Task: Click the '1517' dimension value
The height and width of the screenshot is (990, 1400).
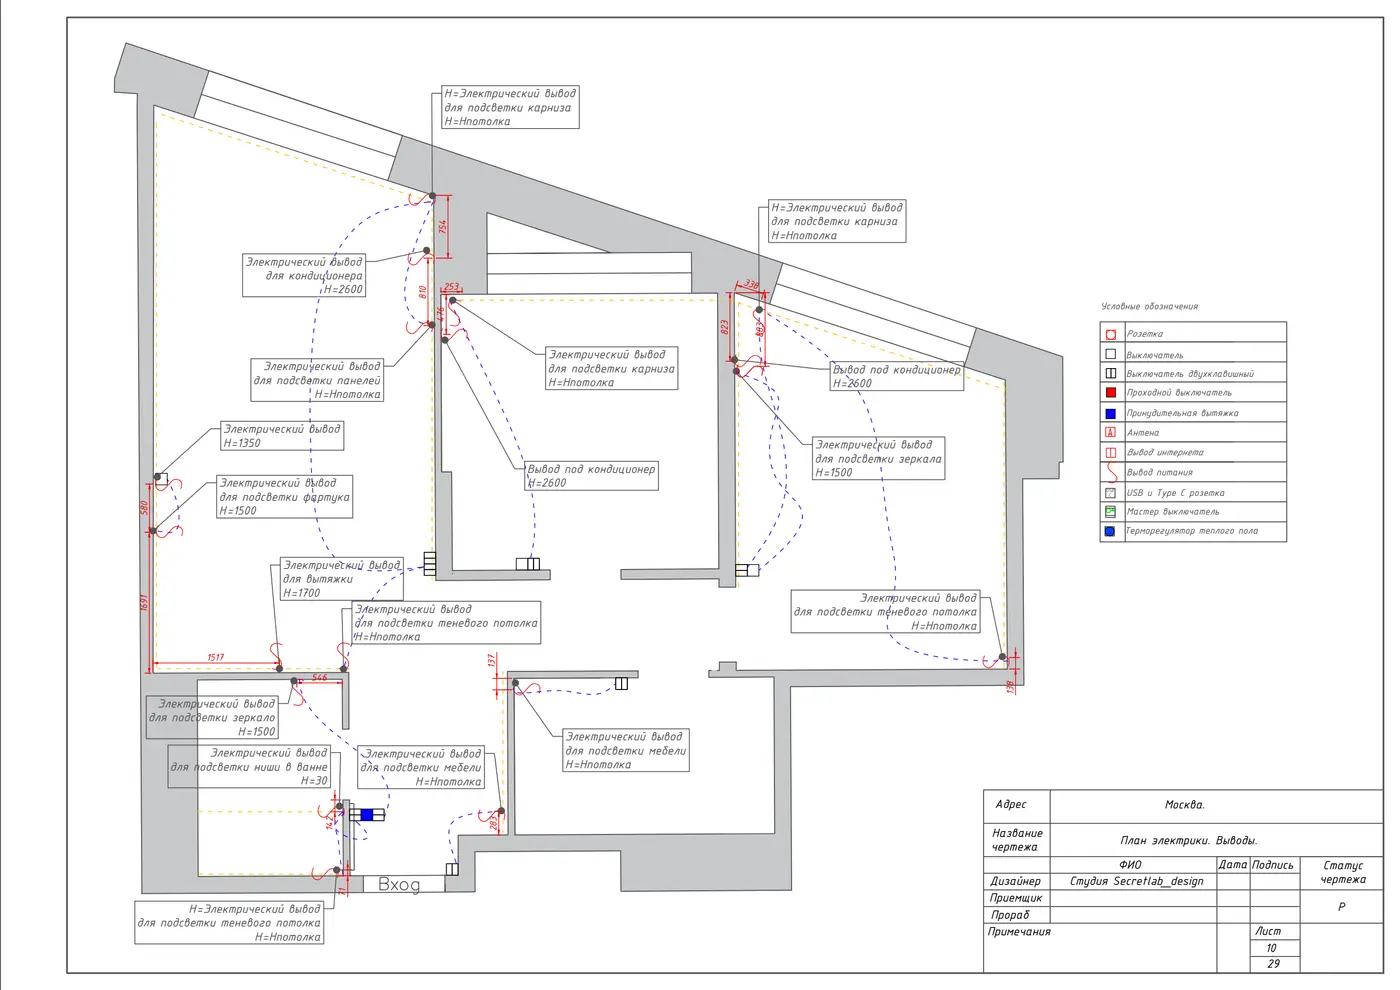Action: [216, 657]
